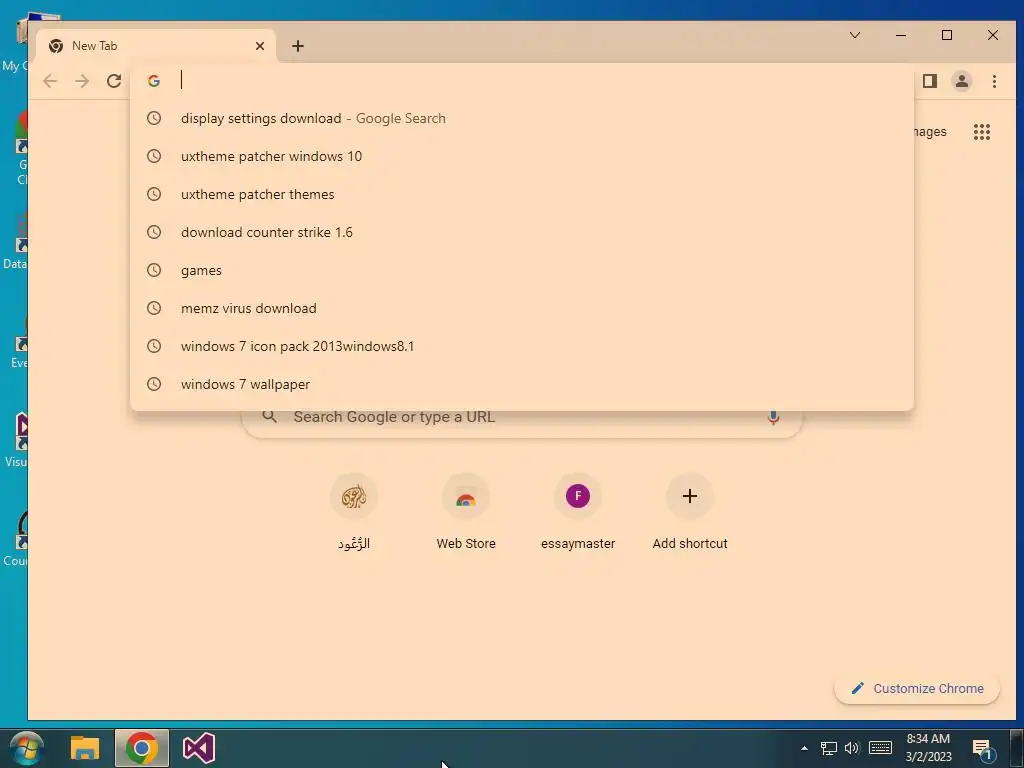Click the Customize Chrome button
Screen dimensions: 1024x768
tap(917, 688)
